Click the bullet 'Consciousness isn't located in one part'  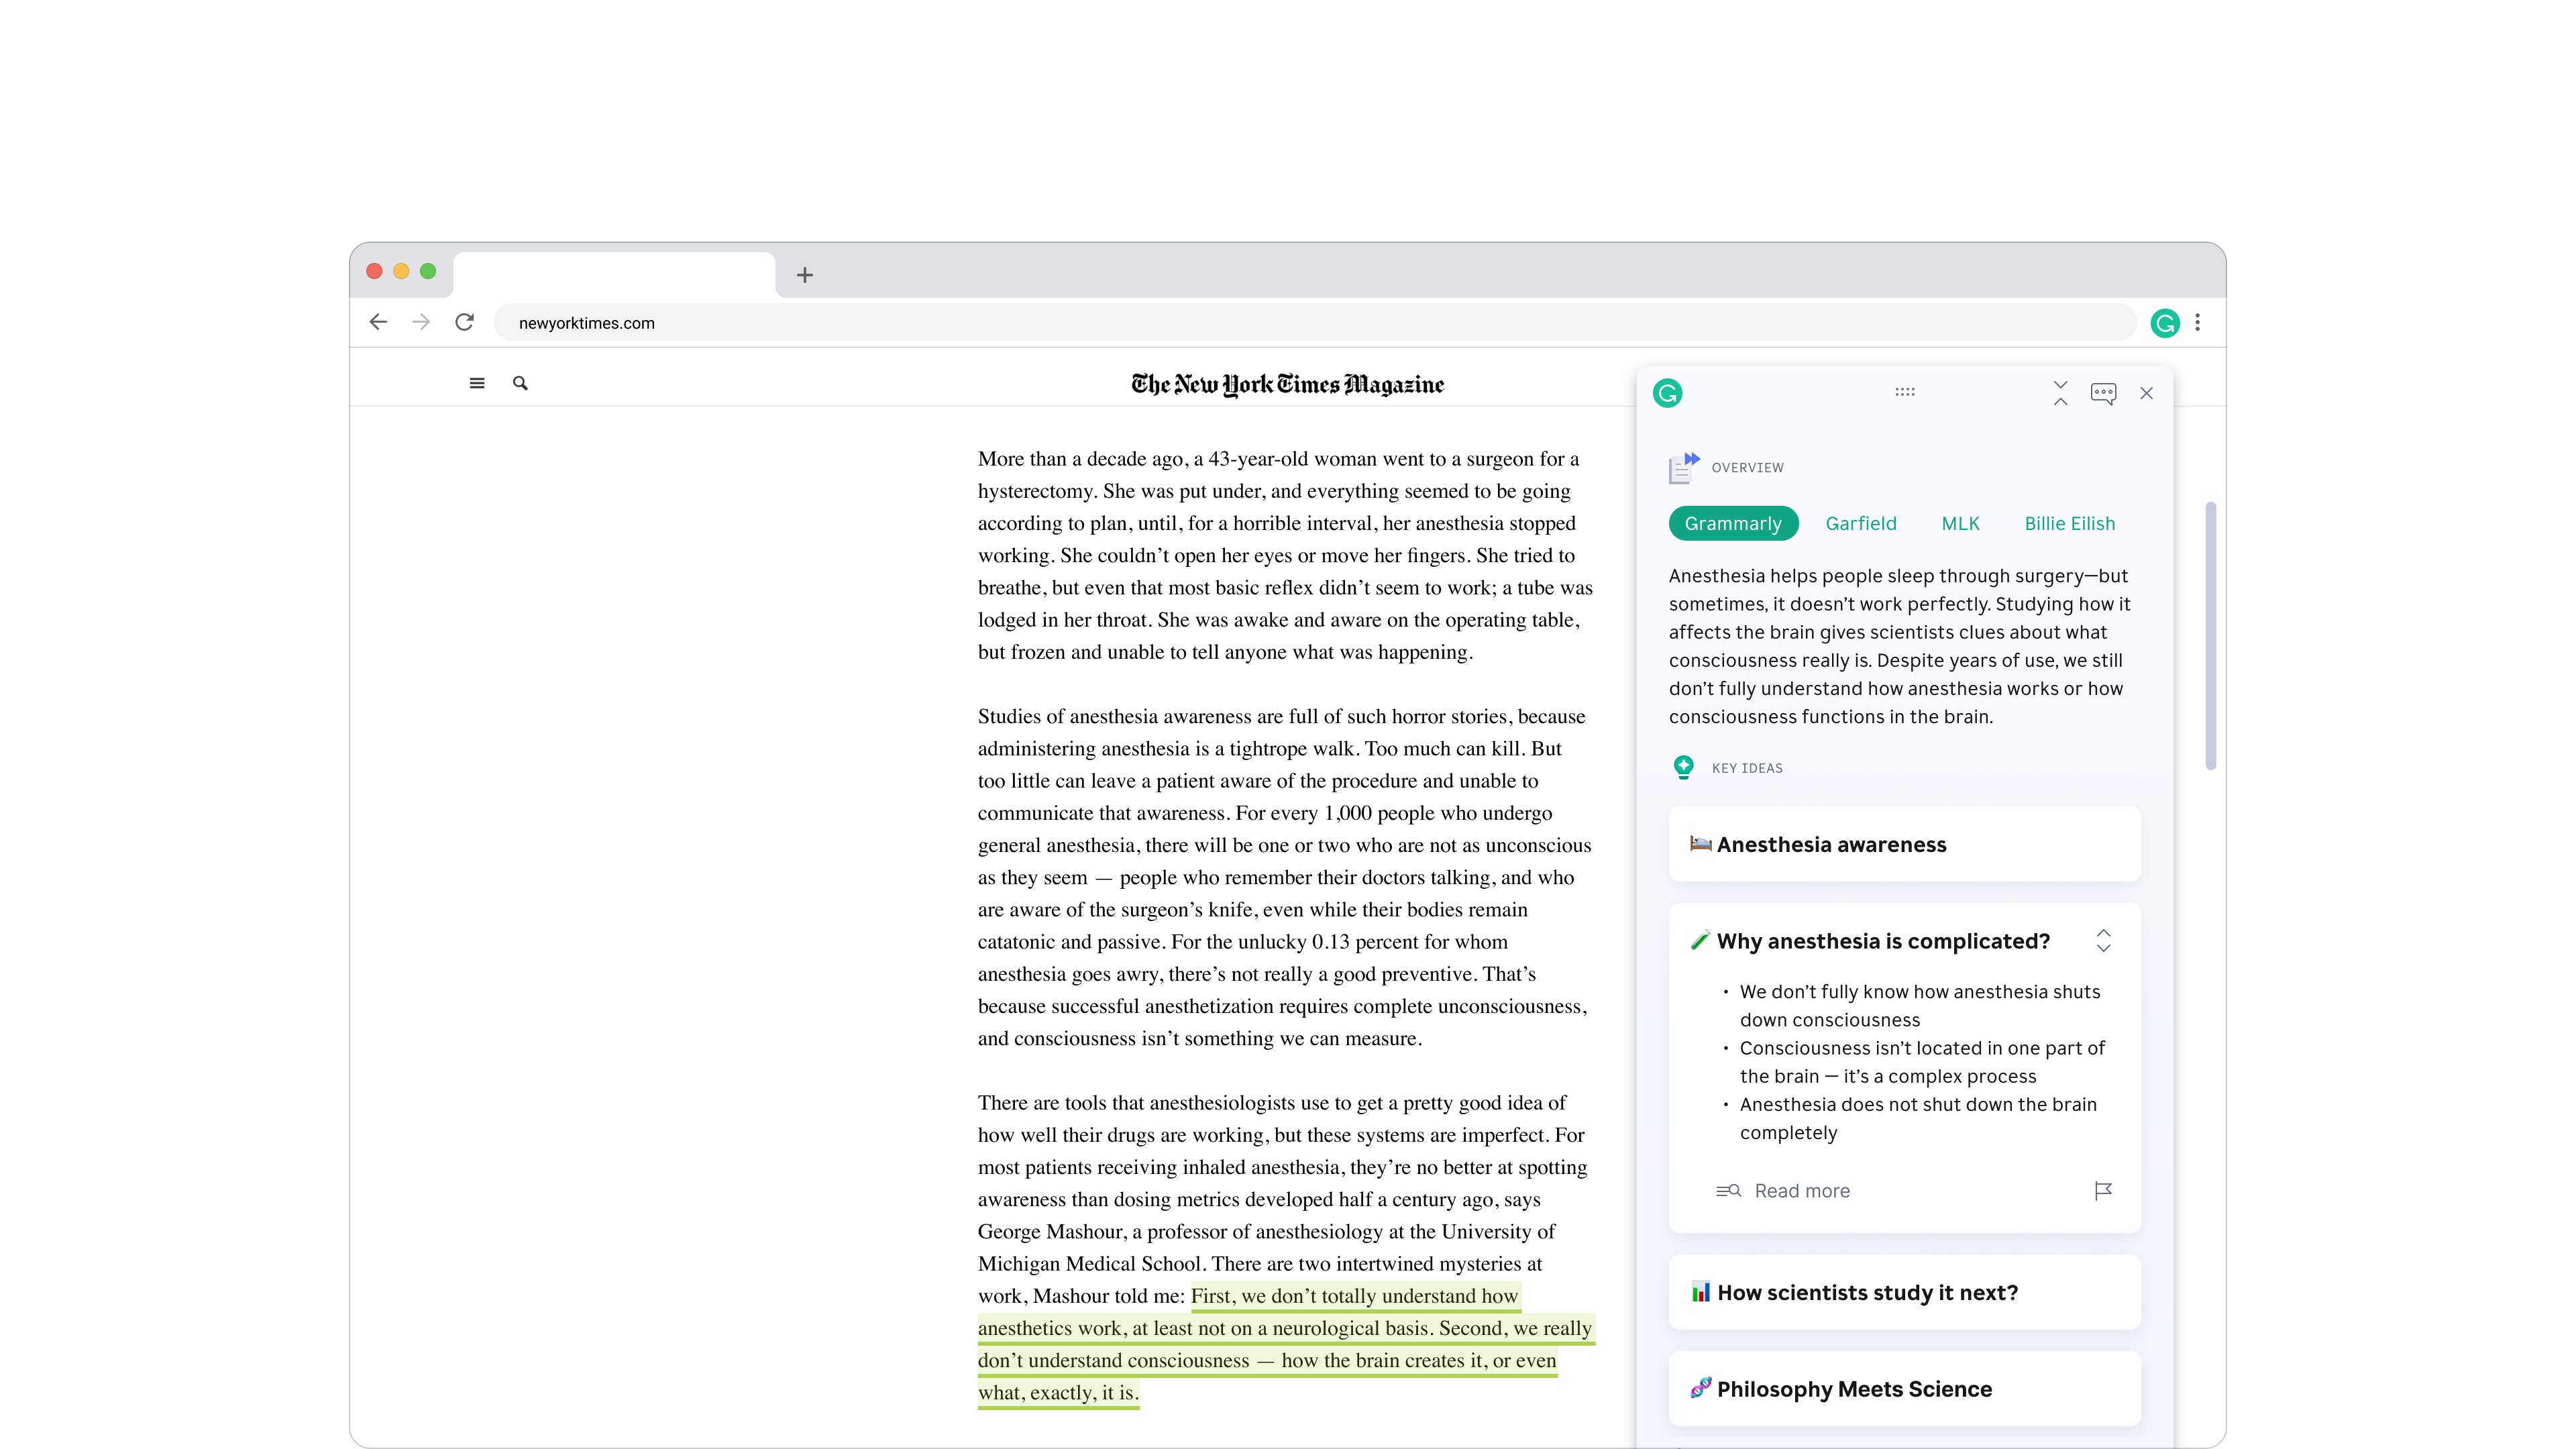click(1922, 1062)
